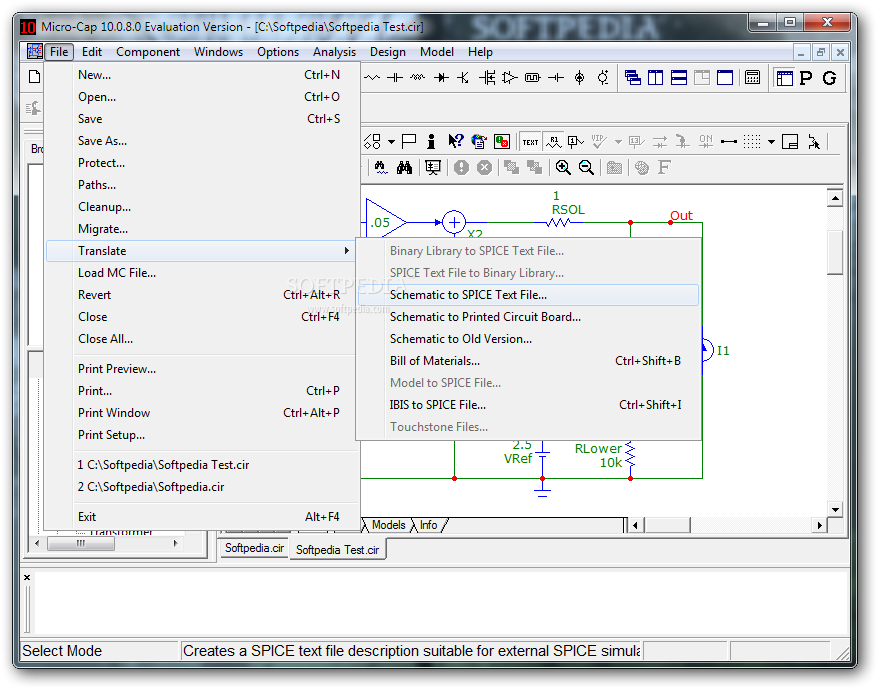The image size is (878, 689).
Task: Click the RLower resistor label
Action: 598,449
